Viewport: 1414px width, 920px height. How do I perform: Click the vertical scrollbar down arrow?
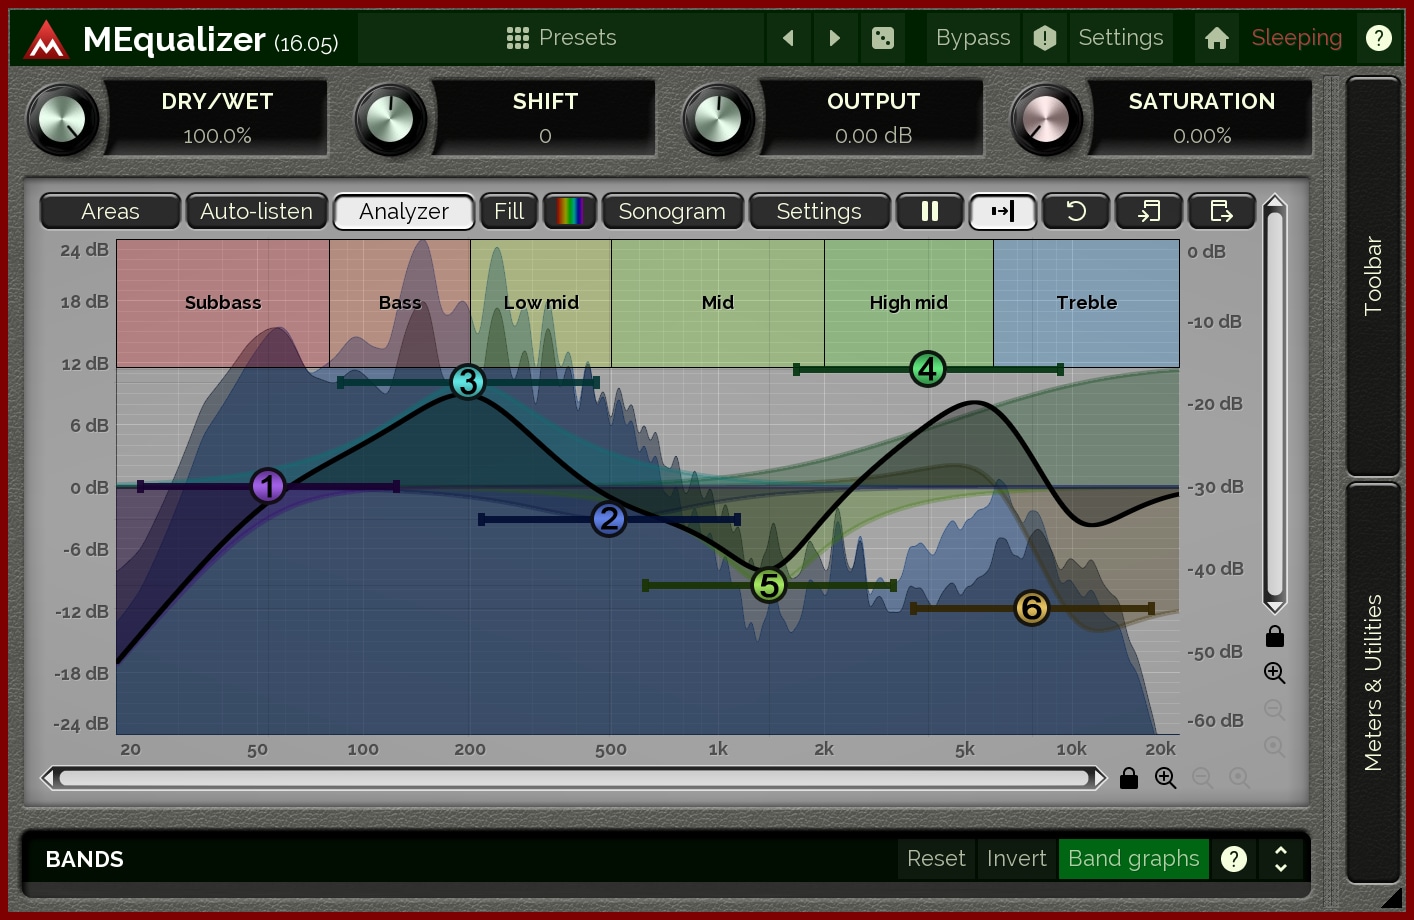click(1274, 606)
